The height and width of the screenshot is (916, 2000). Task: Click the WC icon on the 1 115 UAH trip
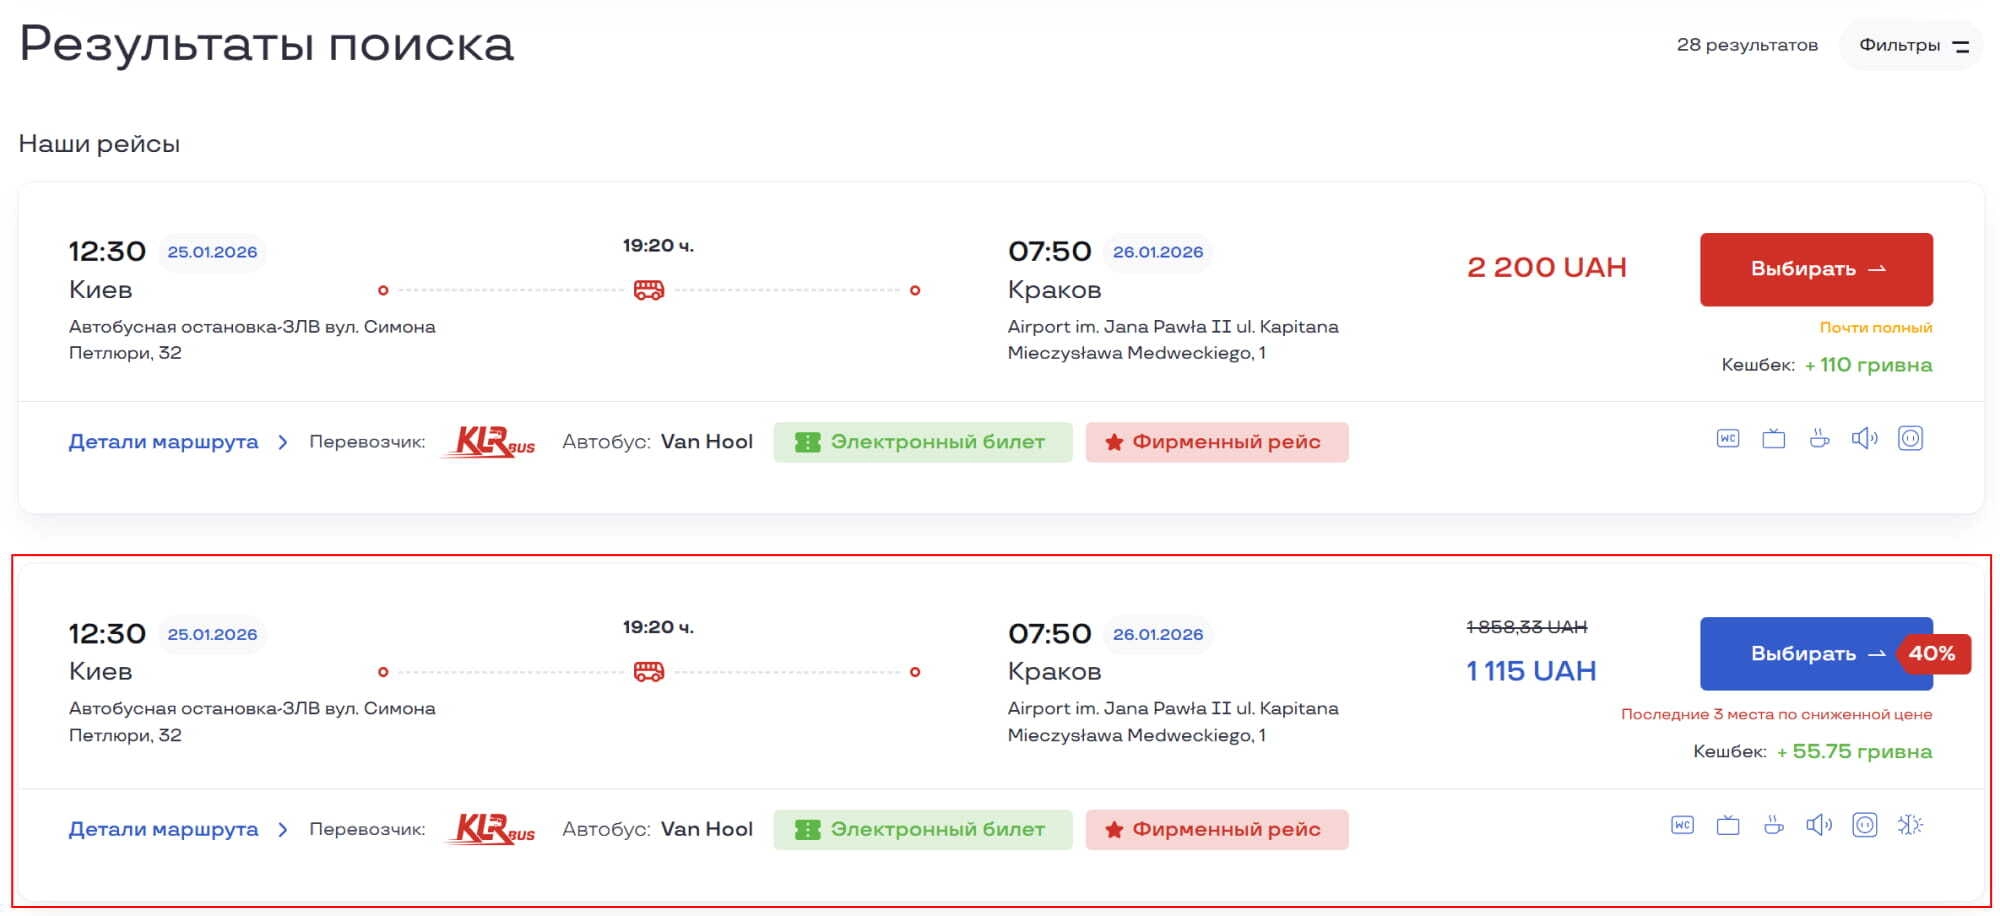(1682, 825)
